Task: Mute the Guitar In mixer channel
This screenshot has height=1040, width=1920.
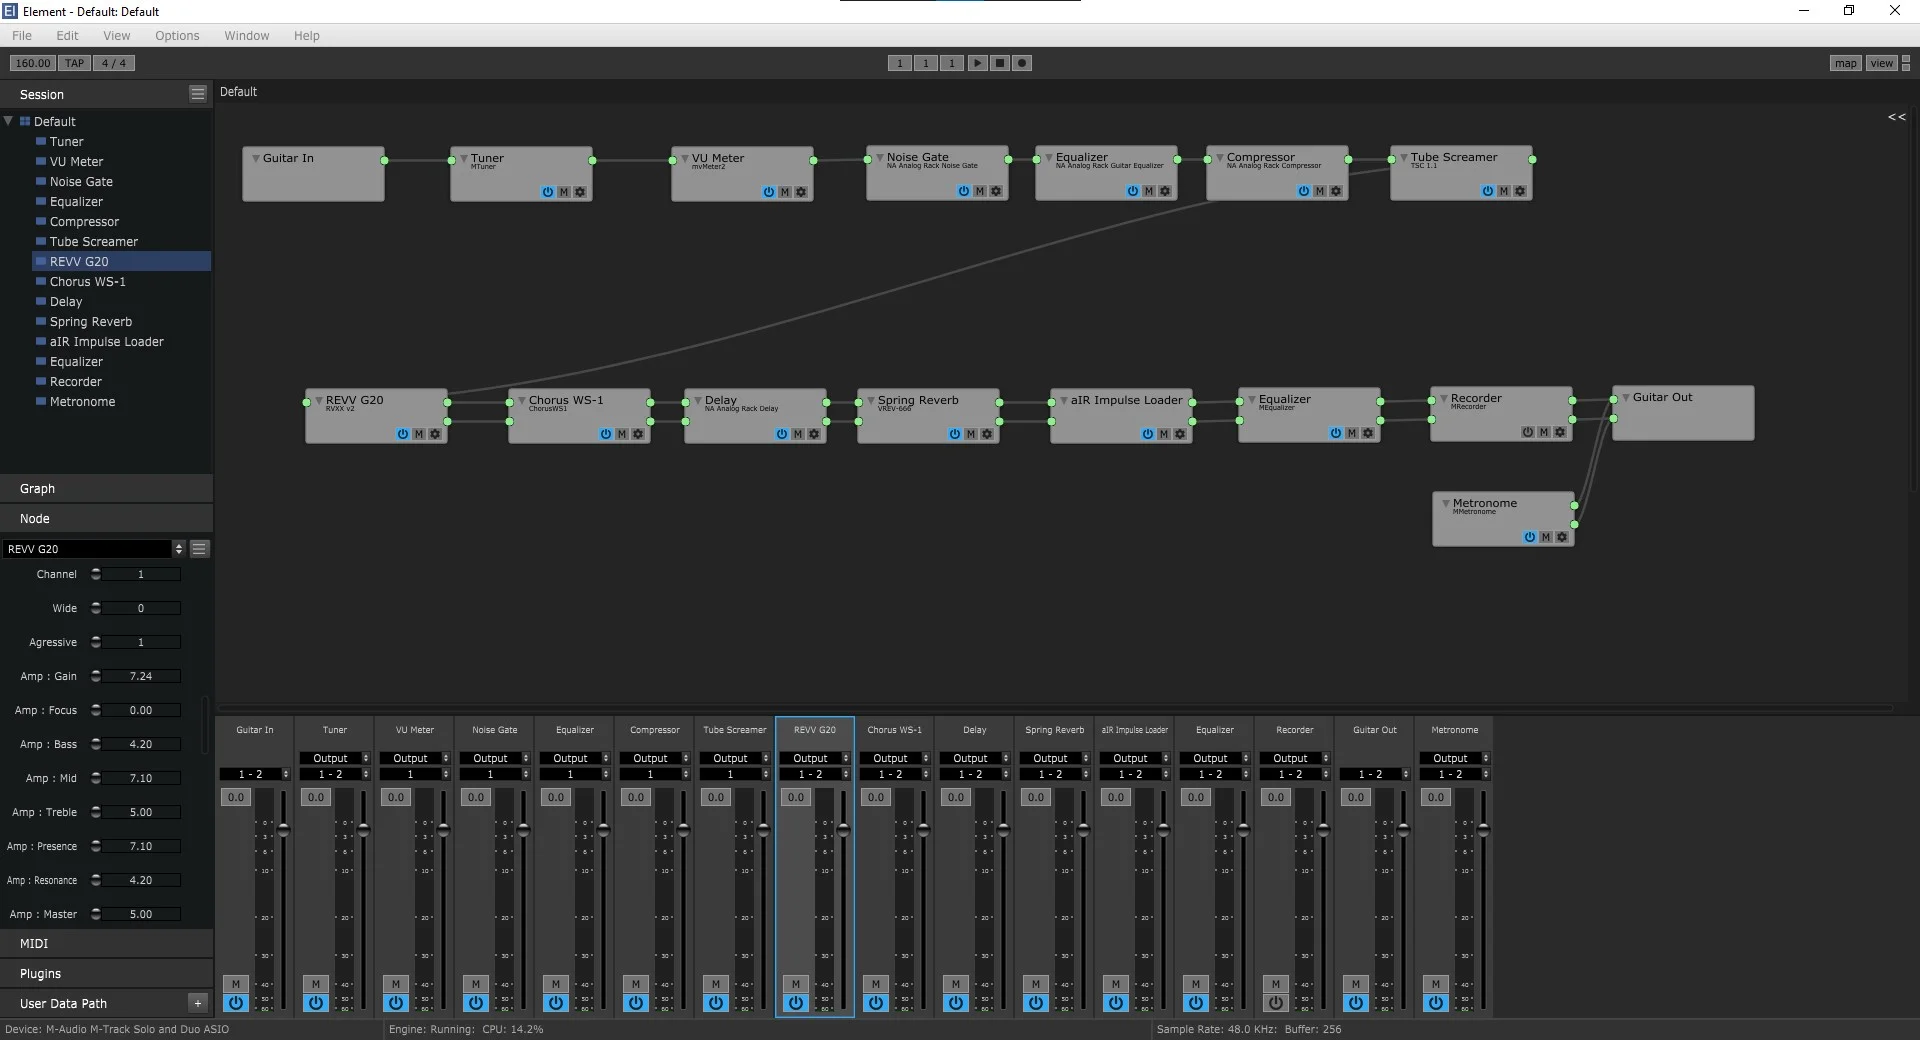Action: (236, 984)
